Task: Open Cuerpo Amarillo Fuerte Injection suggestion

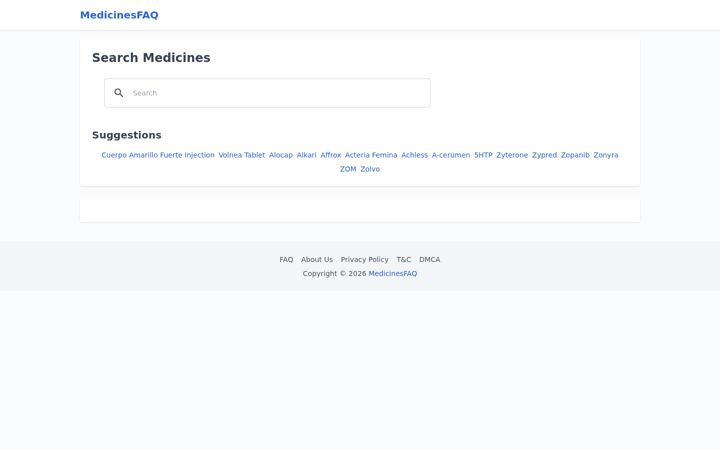Action: (158, 155)
